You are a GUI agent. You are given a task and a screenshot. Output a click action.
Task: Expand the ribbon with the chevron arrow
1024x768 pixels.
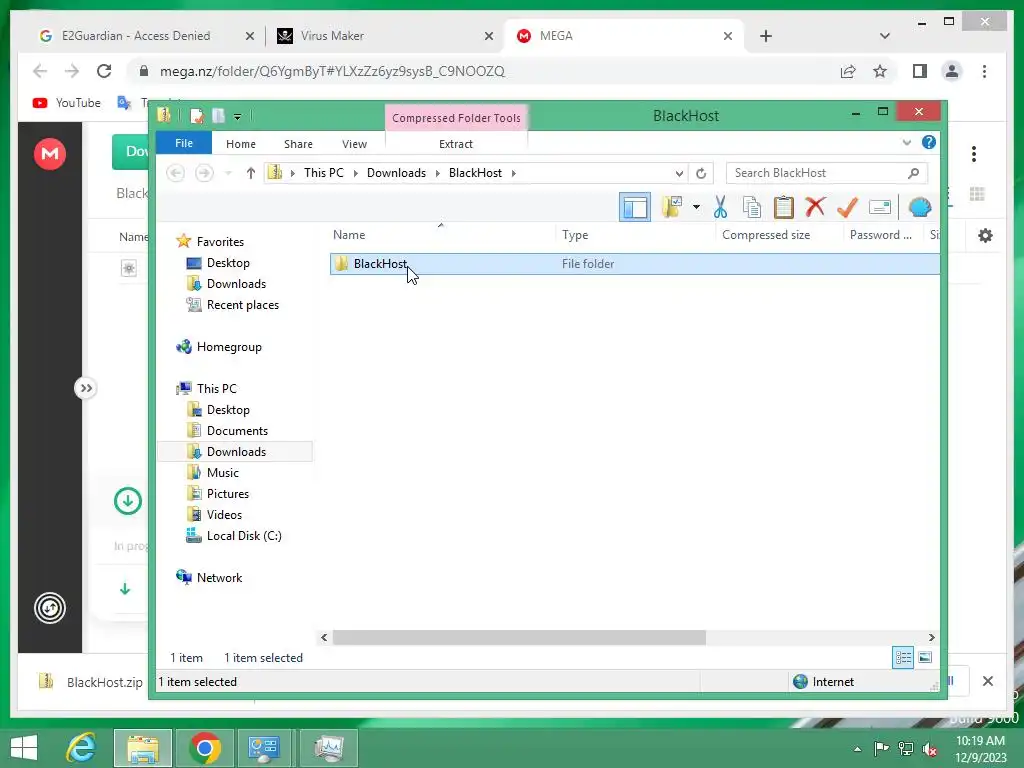click(x=906, y=142)
